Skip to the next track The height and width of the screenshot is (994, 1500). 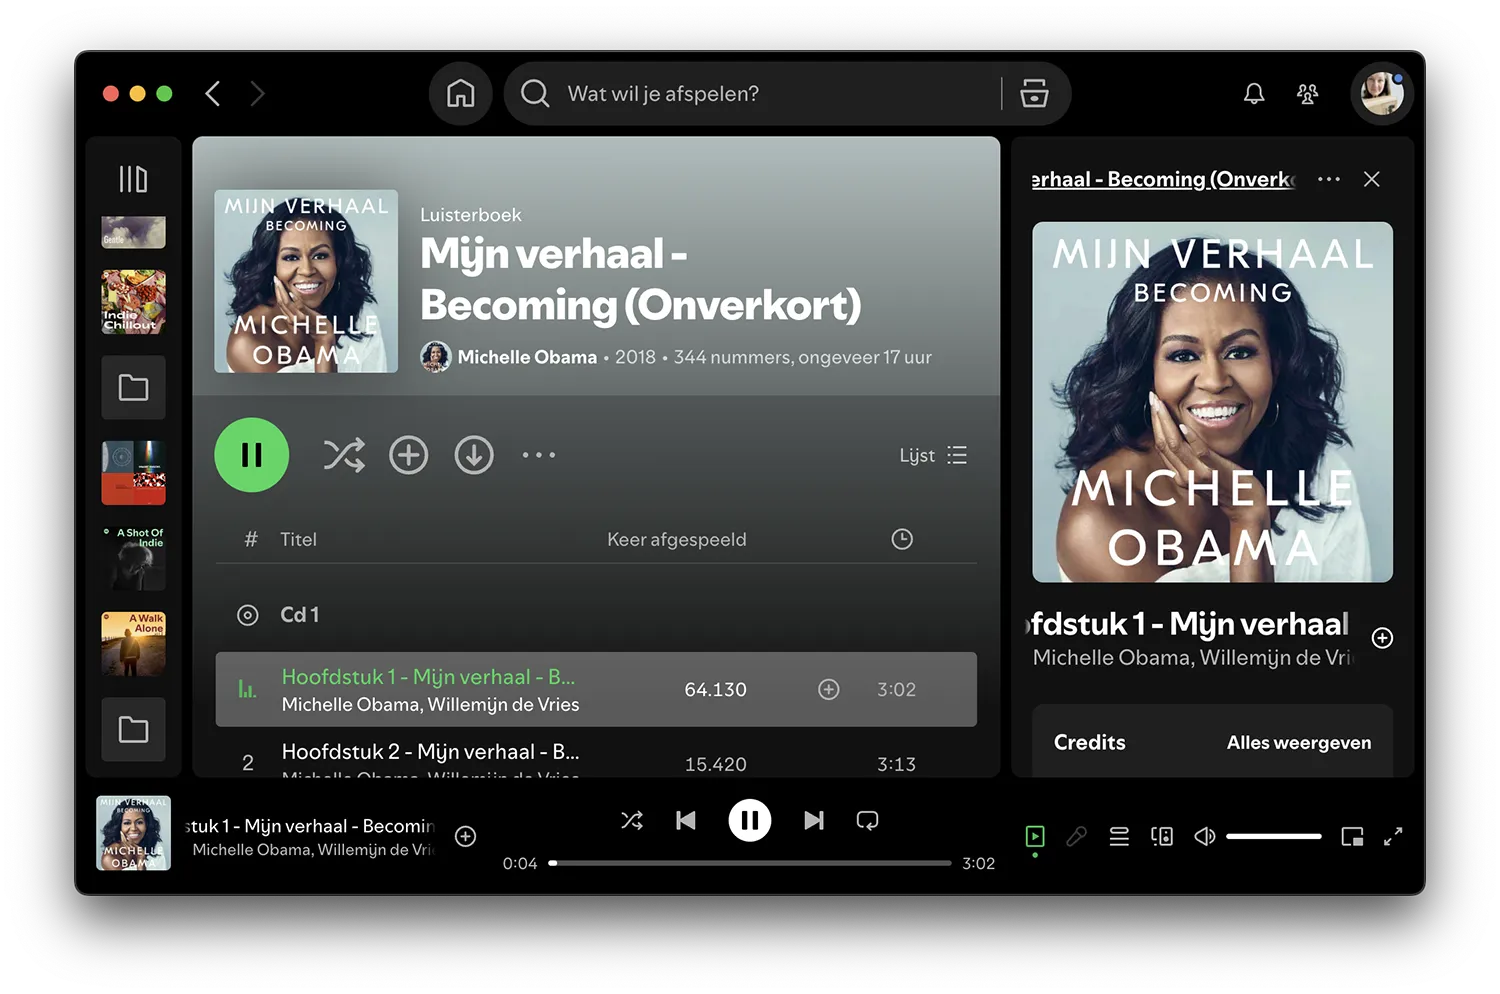click(814, 821)
